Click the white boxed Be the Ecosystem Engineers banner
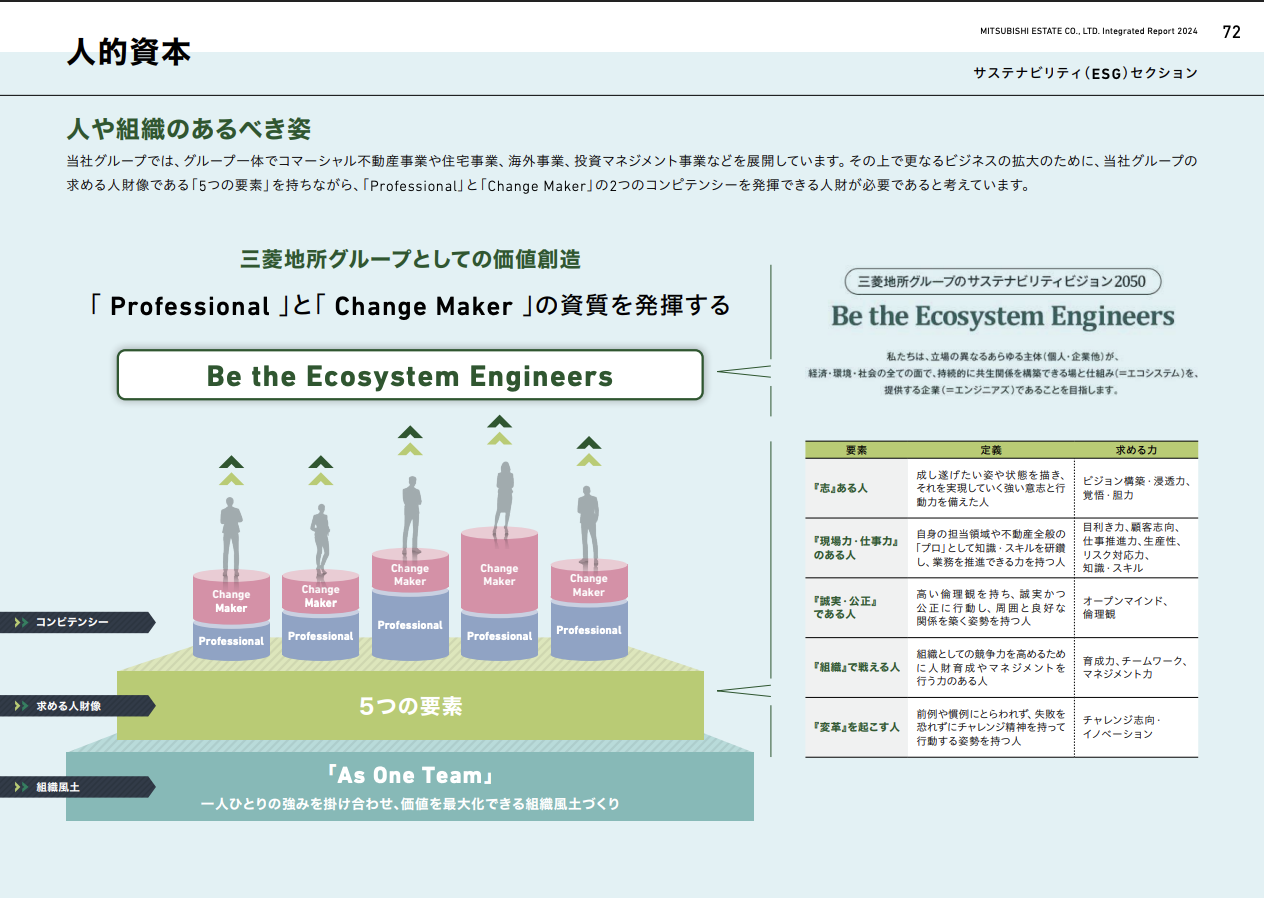The height and width of the screenshot is (898, 1264). [410, 375]
